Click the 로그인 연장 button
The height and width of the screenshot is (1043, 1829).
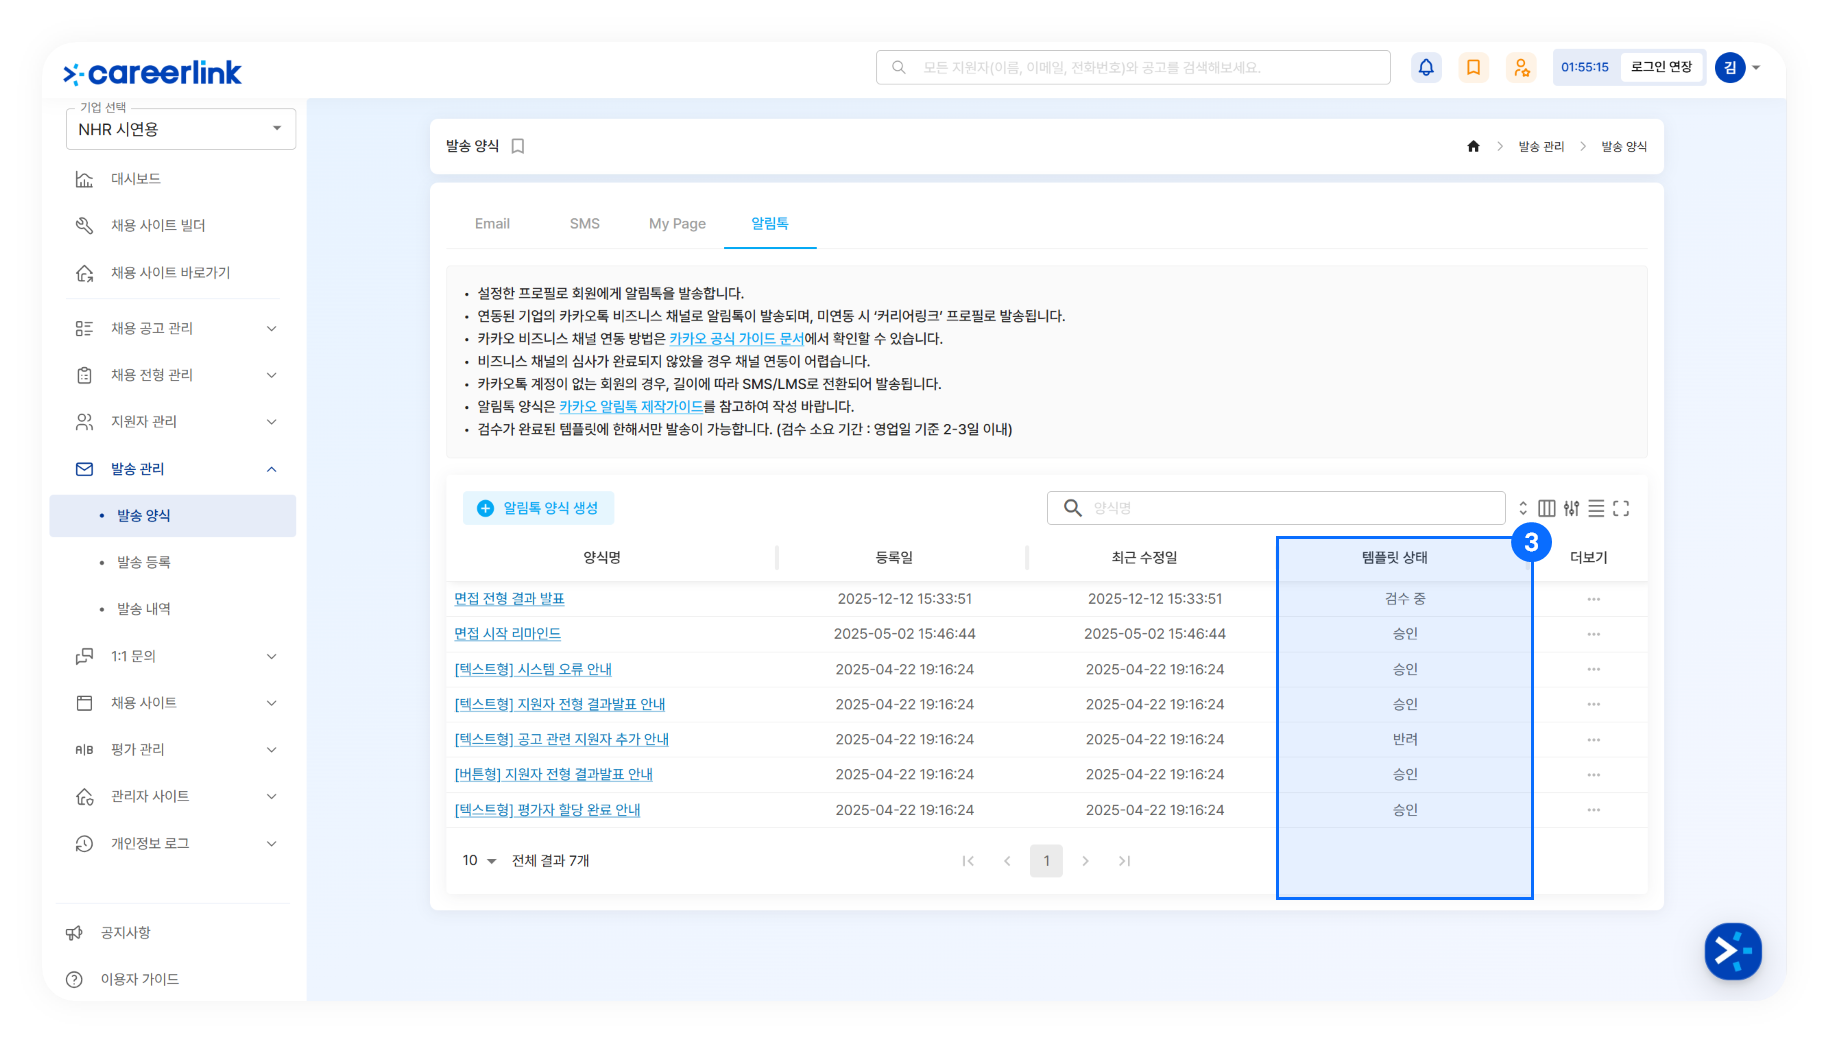click(1661, 67)
